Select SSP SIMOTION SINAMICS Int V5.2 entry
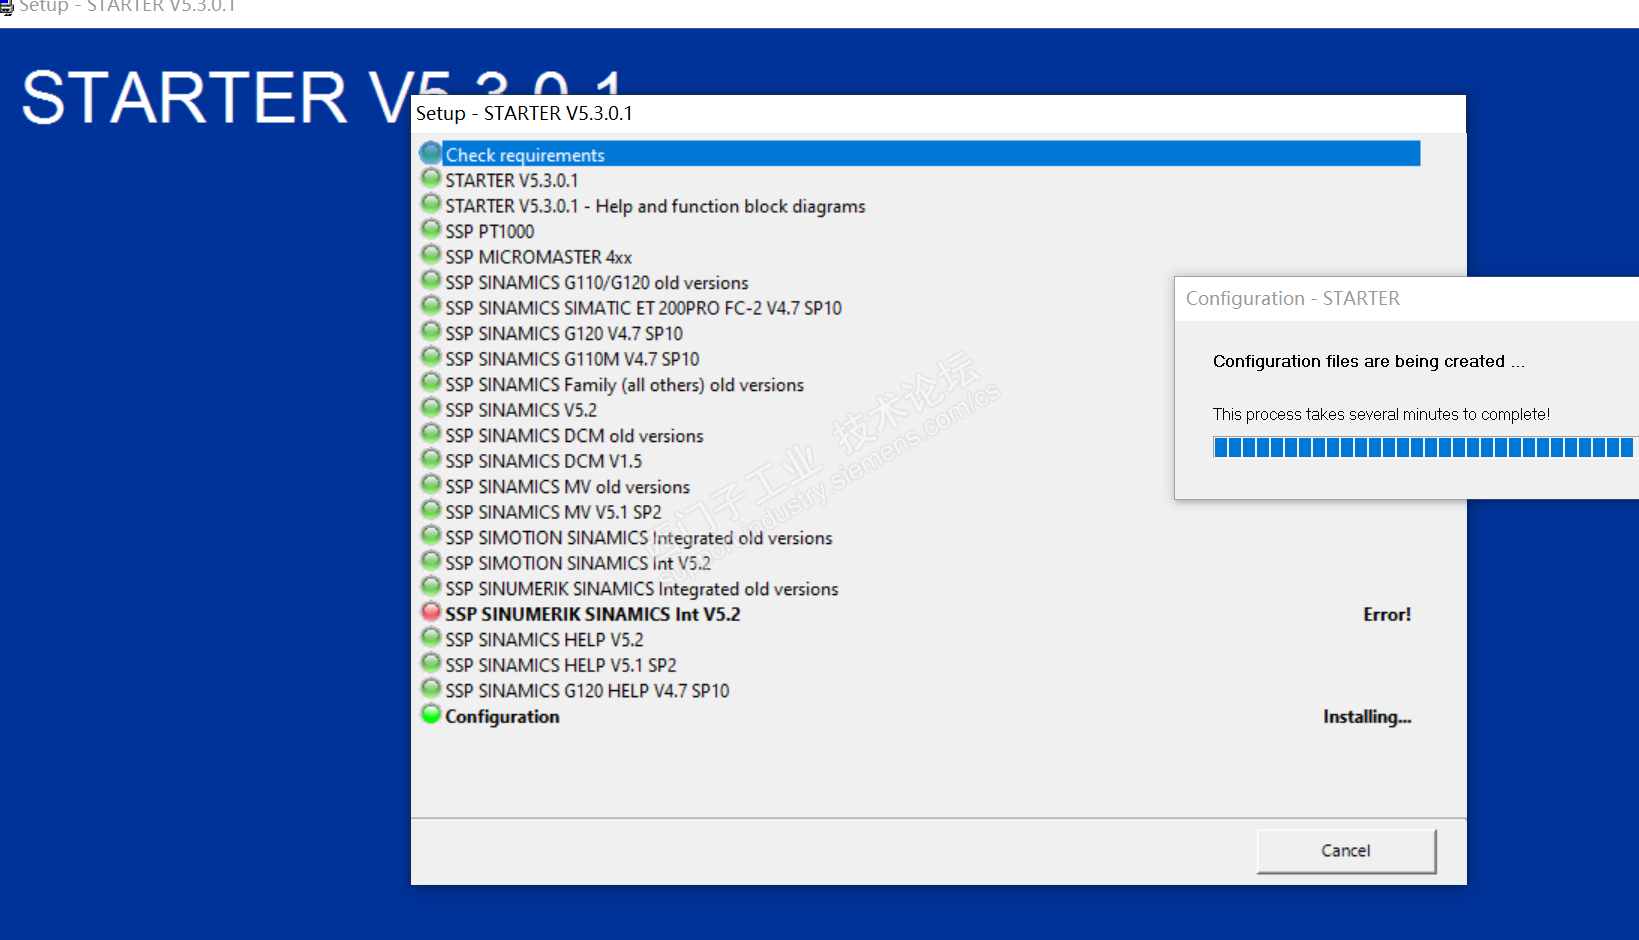This screenshot has height=940, width=1639. [x=578, y=563]
